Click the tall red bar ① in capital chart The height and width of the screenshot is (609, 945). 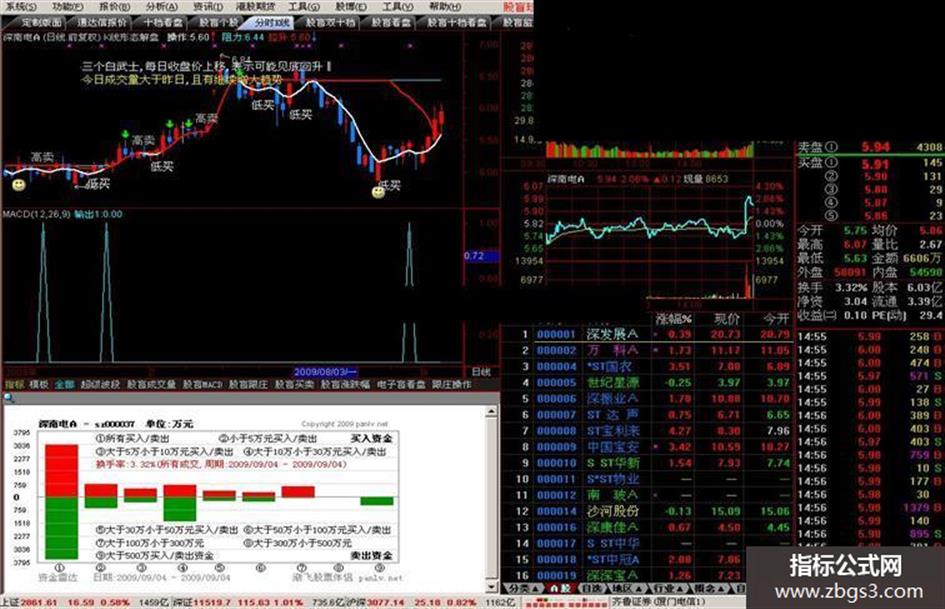(x=61, y=470)
